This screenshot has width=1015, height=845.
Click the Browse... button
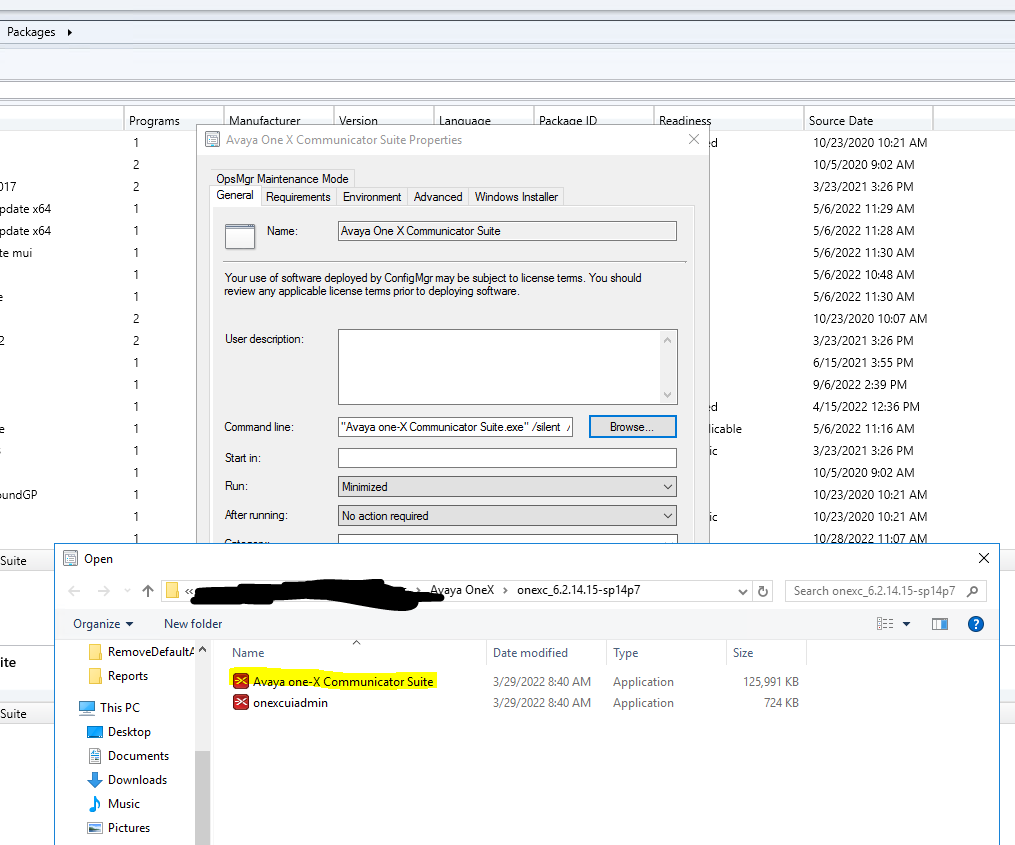[632, 427]
